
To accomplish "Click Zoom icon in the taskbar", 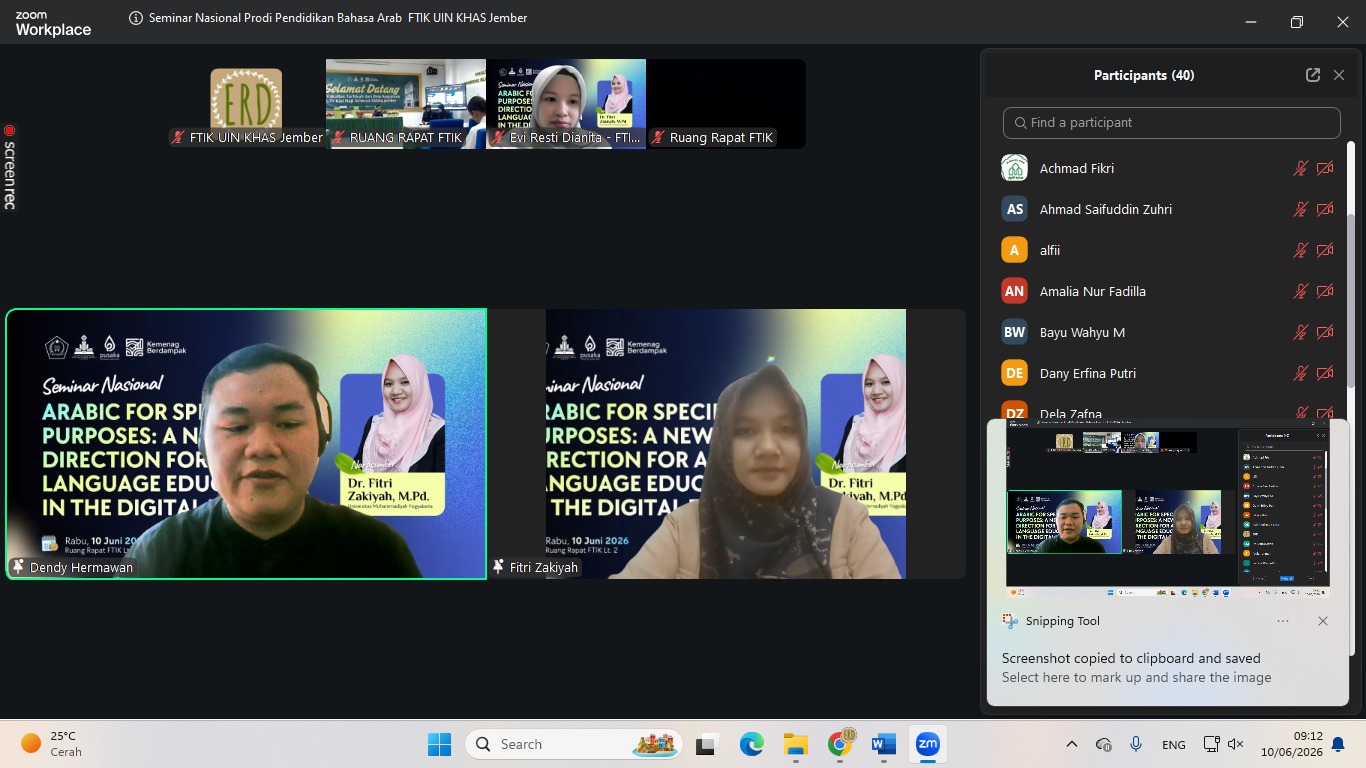I will coord(928,744).
